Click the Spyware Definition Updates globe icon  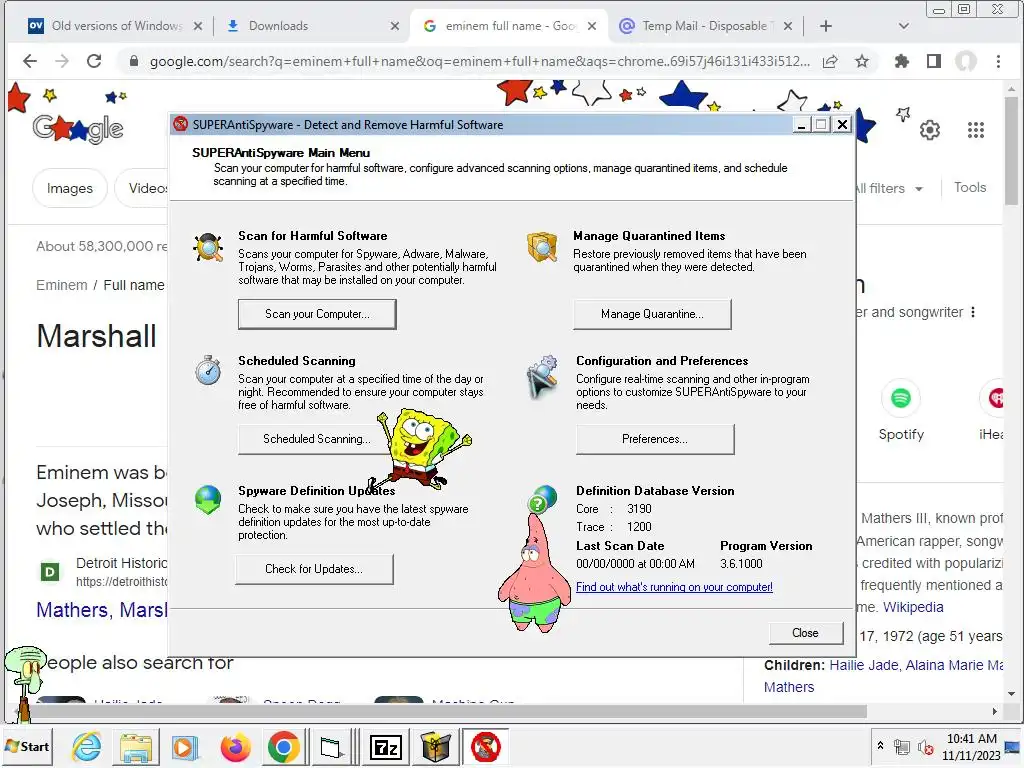click(x=208, y=500)
